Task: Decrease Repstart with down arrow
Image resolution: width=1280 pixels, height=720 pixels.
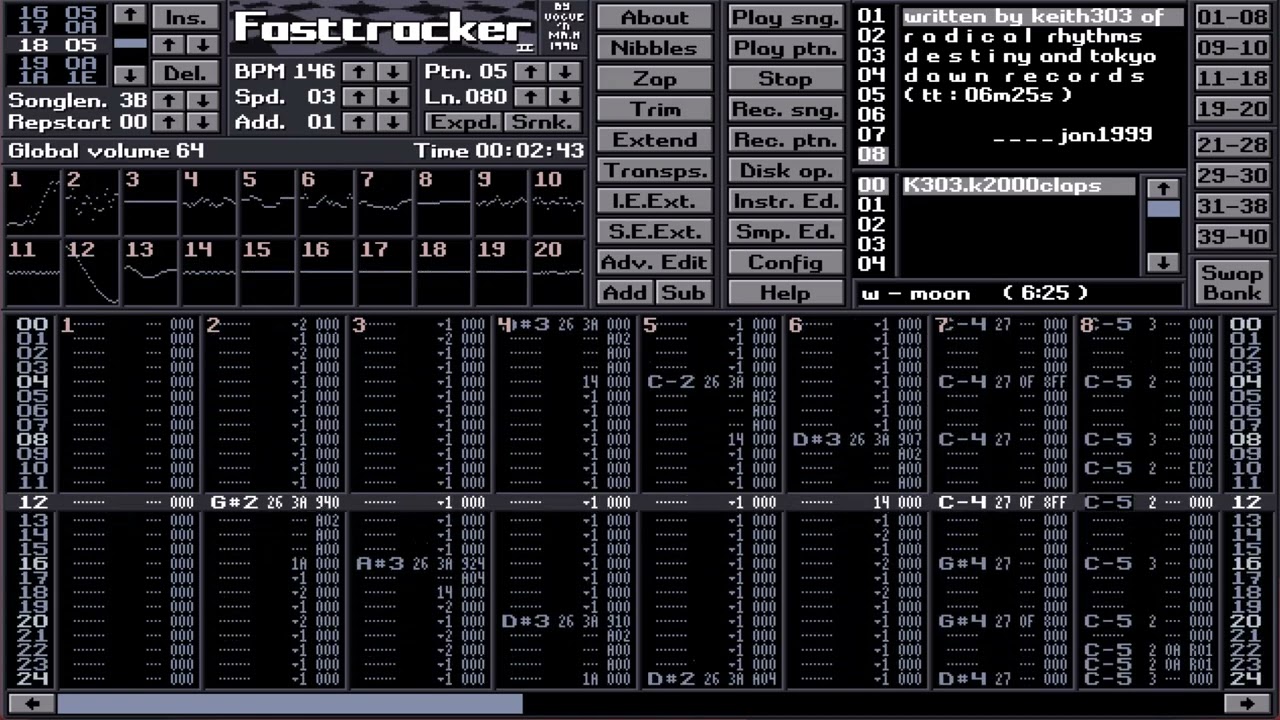Action: coord(204,122)
